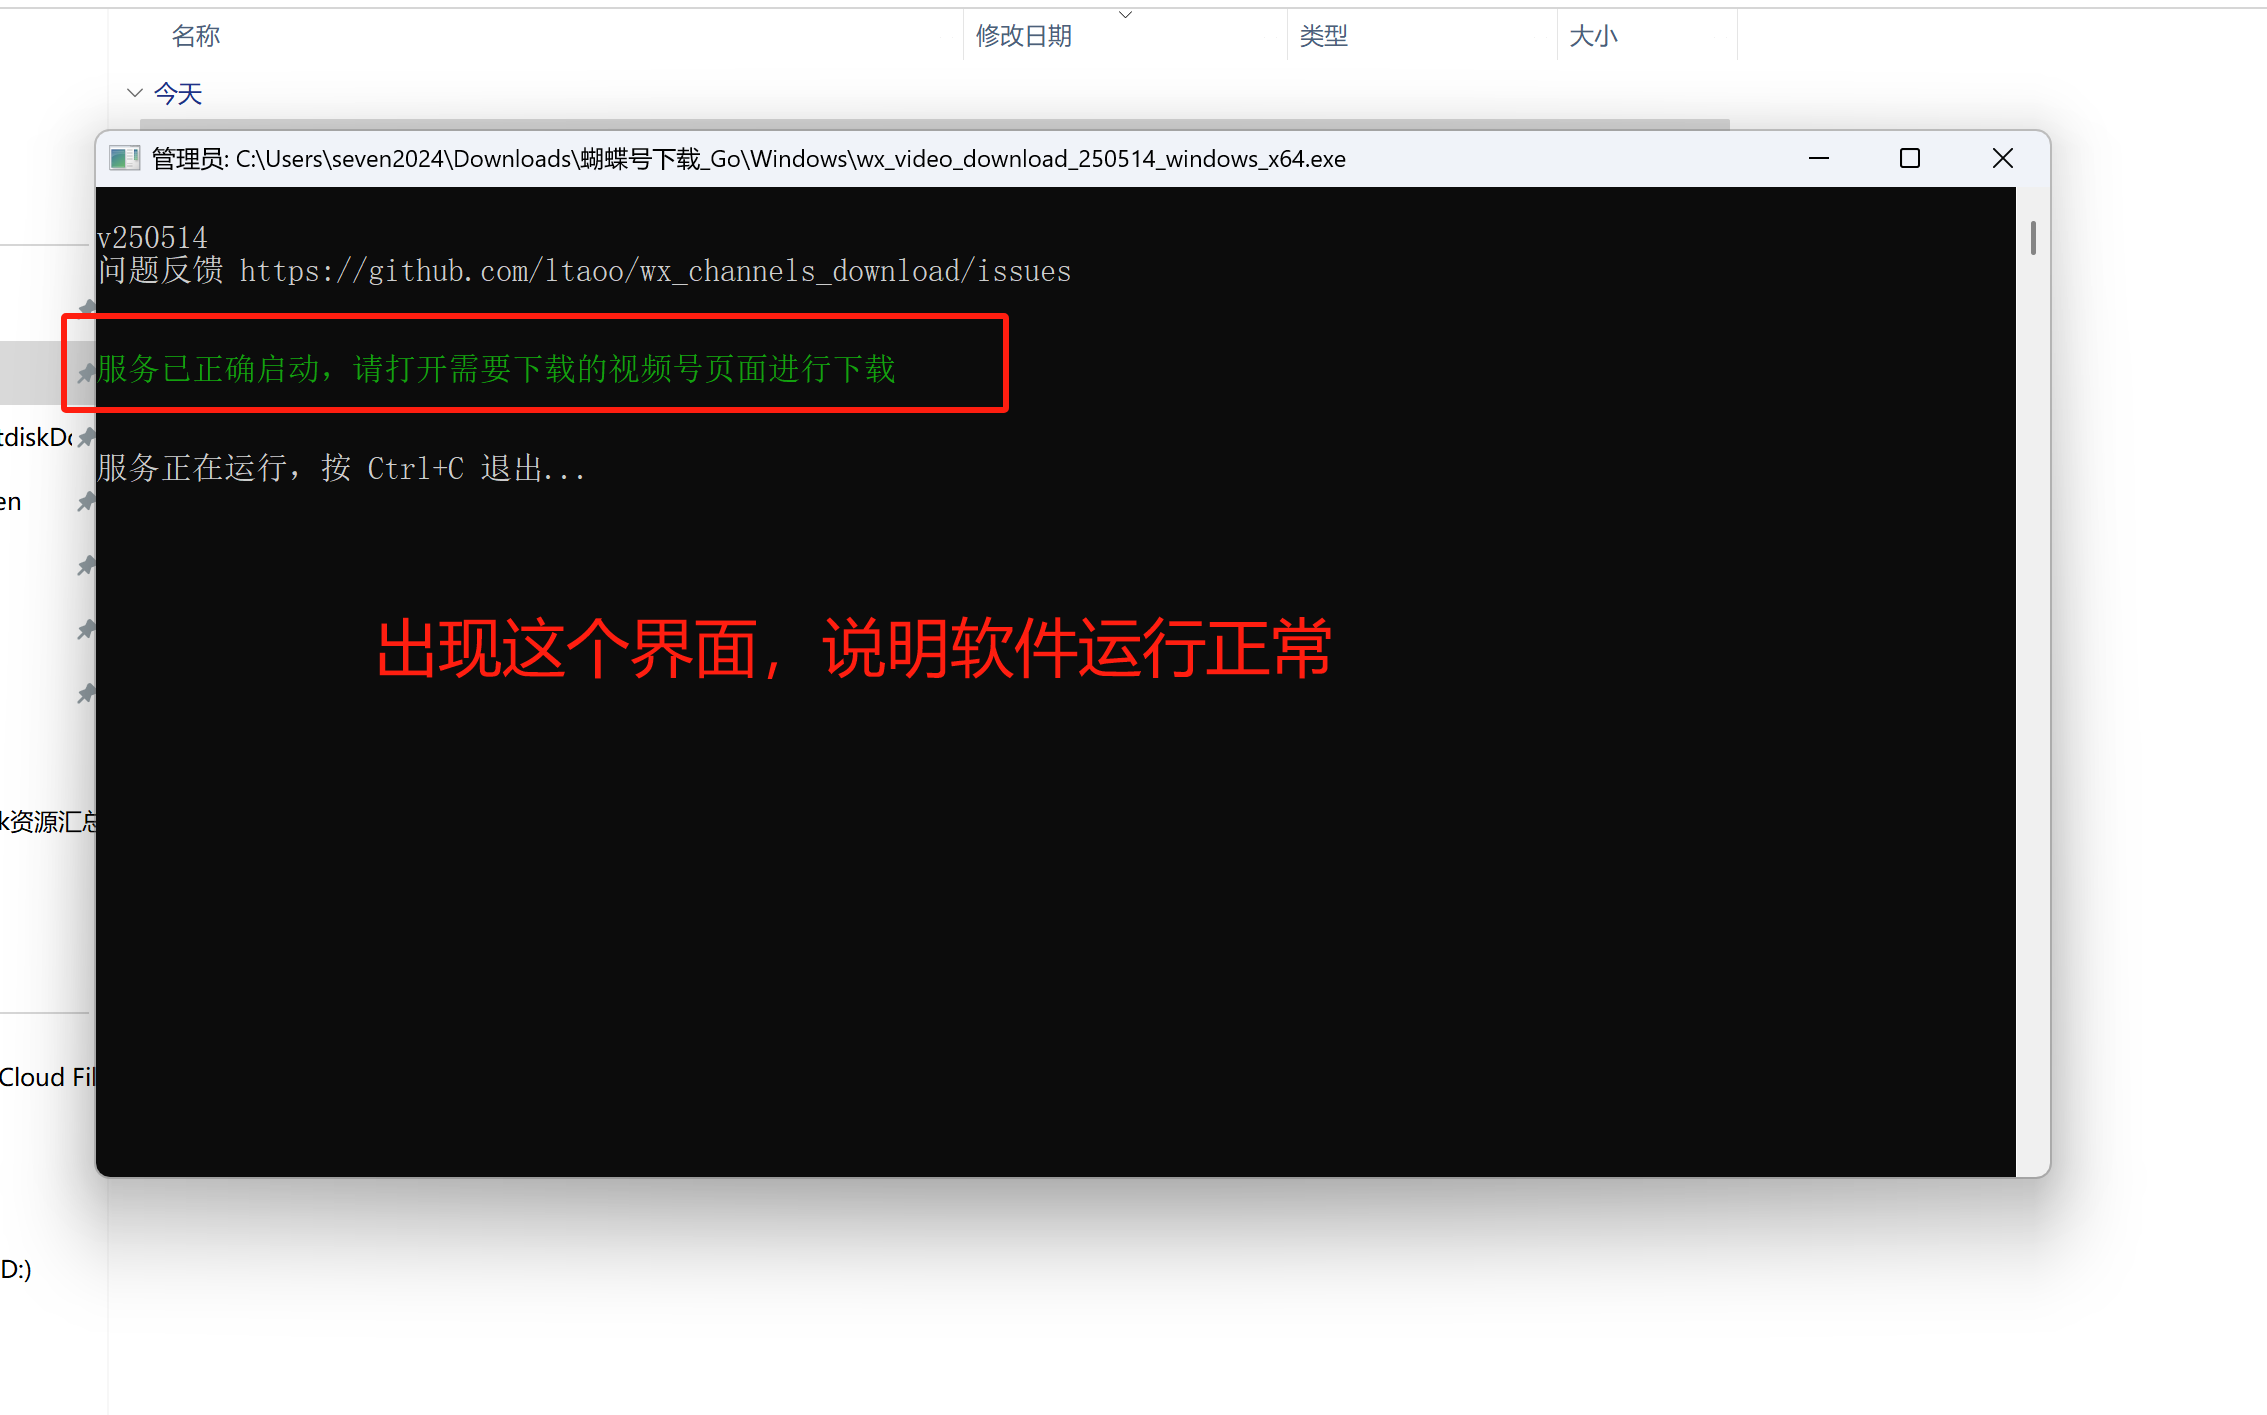The height and width of the screenshot is (1415, 2267).
Task: Click the 大小 column header
Action: (1593, 36)
